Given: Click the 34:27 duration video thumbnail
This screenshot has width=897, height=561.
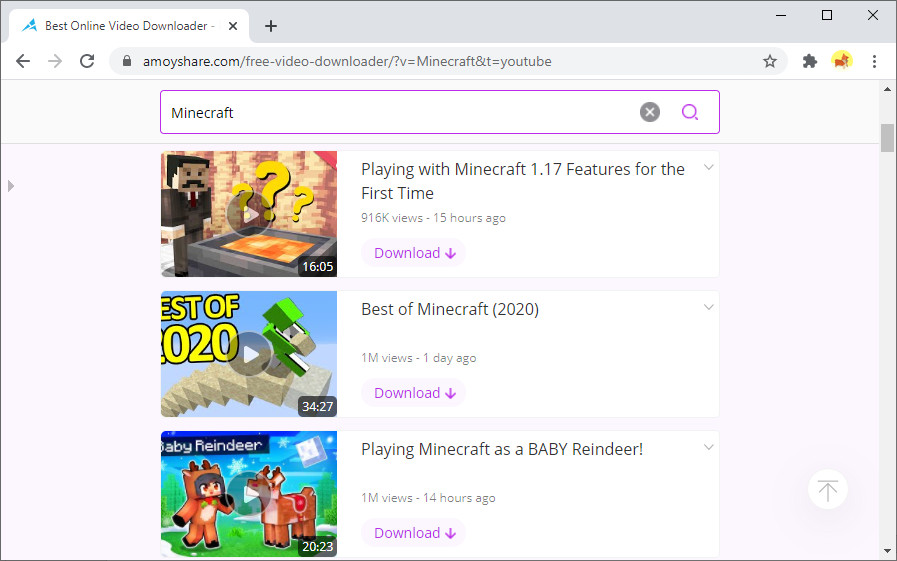Looking at the screenshot, I should click(x=249, y=354).
